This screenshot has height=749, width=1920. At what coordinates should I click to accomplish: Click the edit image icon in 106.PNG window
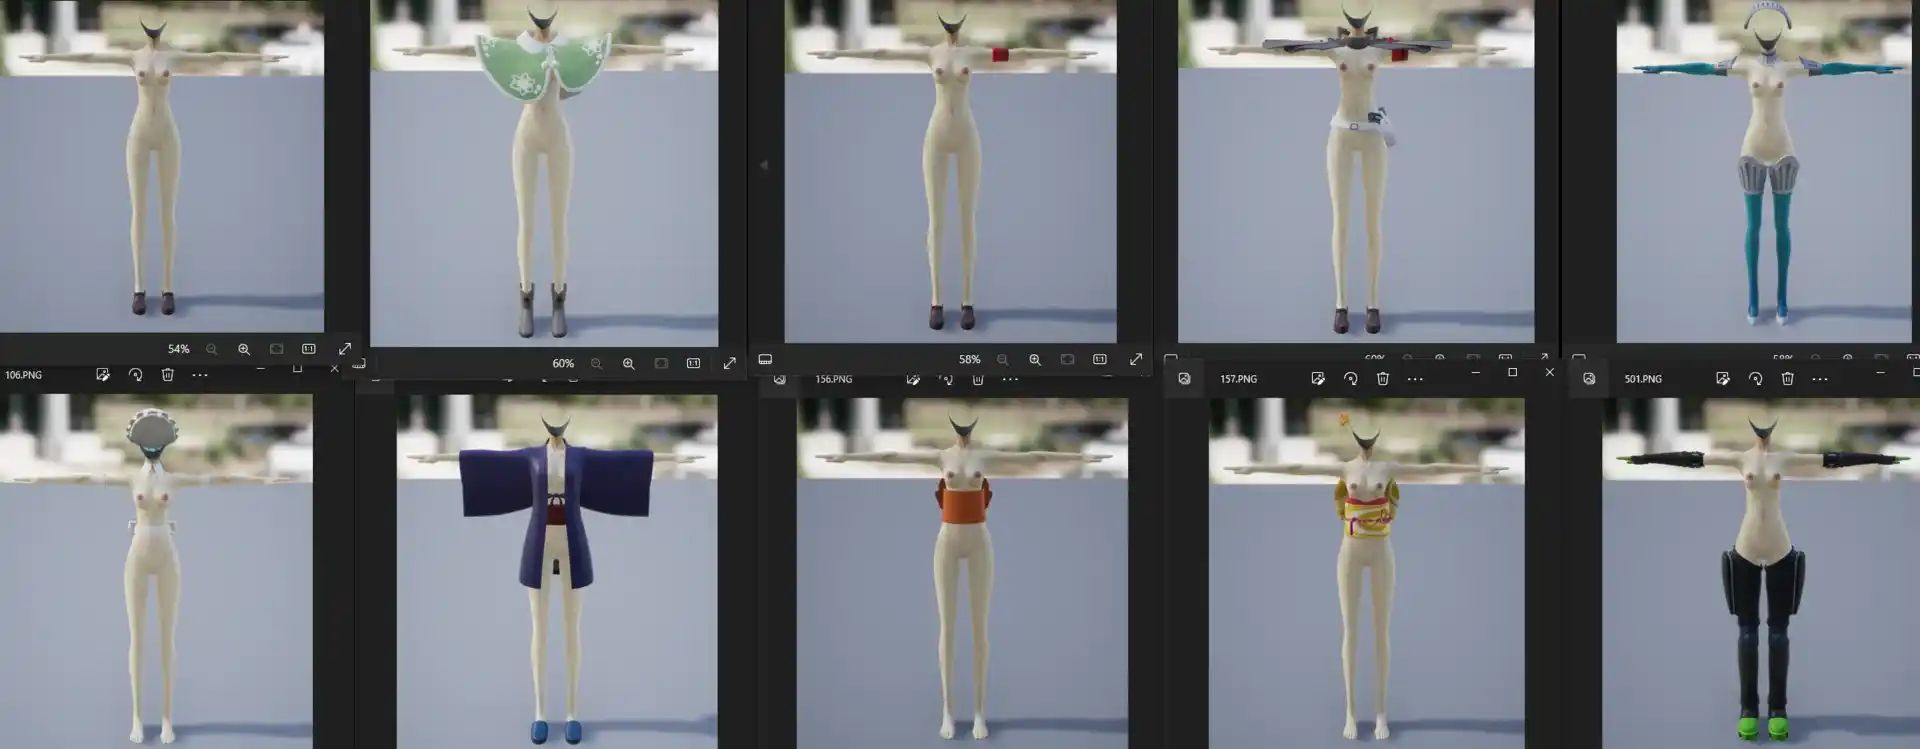pos(102,375)
